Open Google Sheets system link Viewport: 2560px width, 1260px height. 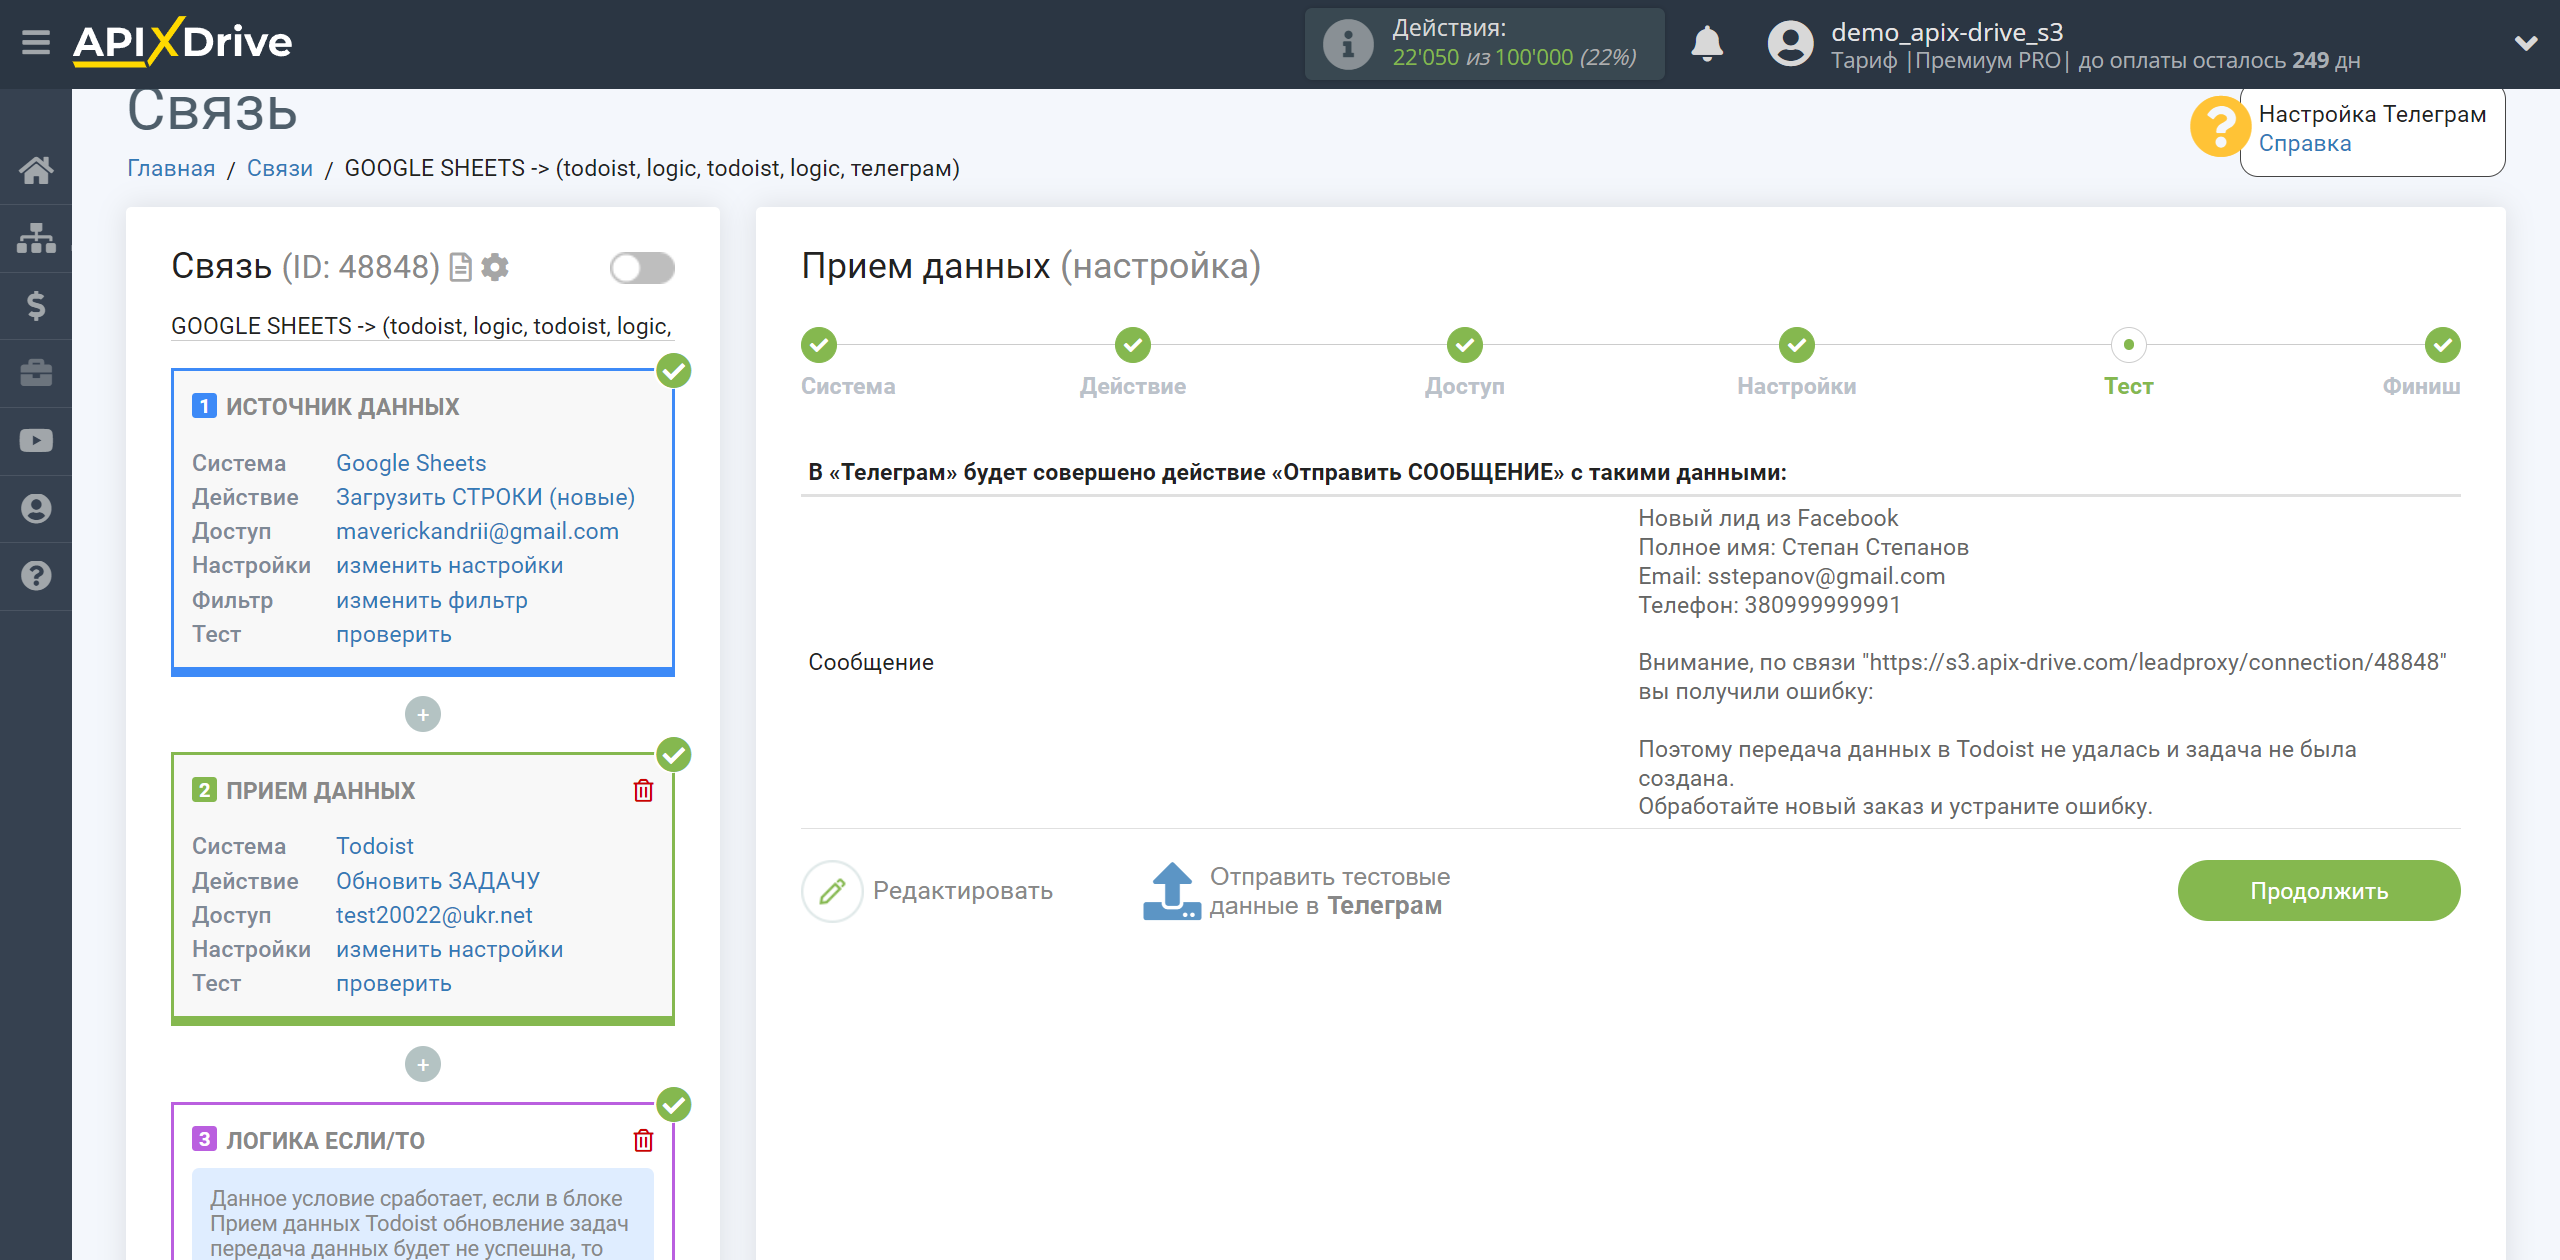pyautogui.click(x=411, y=463)
